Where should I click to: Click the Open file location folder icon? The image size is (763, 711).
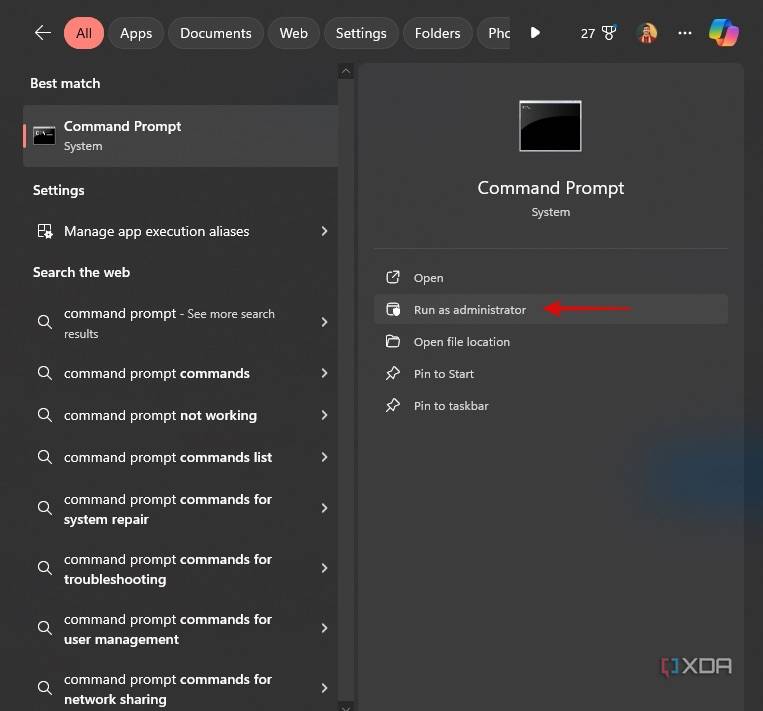point(393,342)
